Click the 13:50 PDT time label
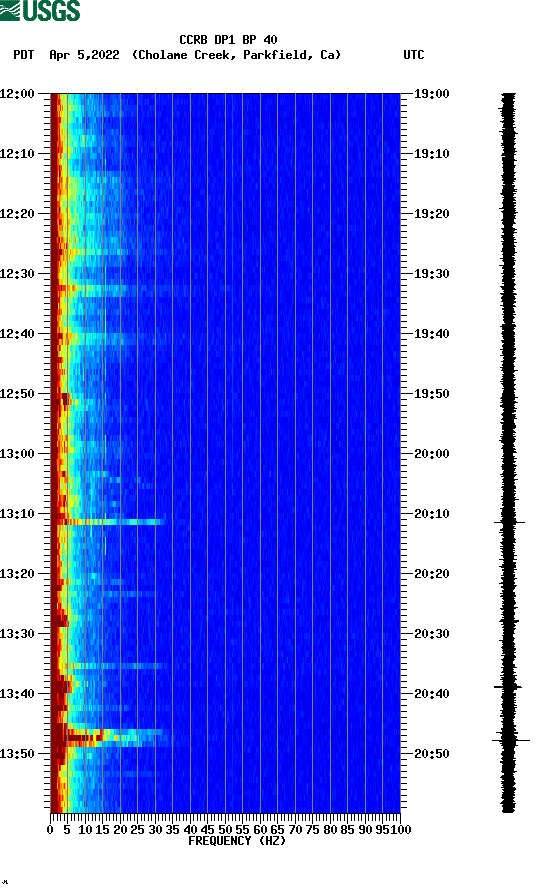552x893 pixels. (17, 753)
